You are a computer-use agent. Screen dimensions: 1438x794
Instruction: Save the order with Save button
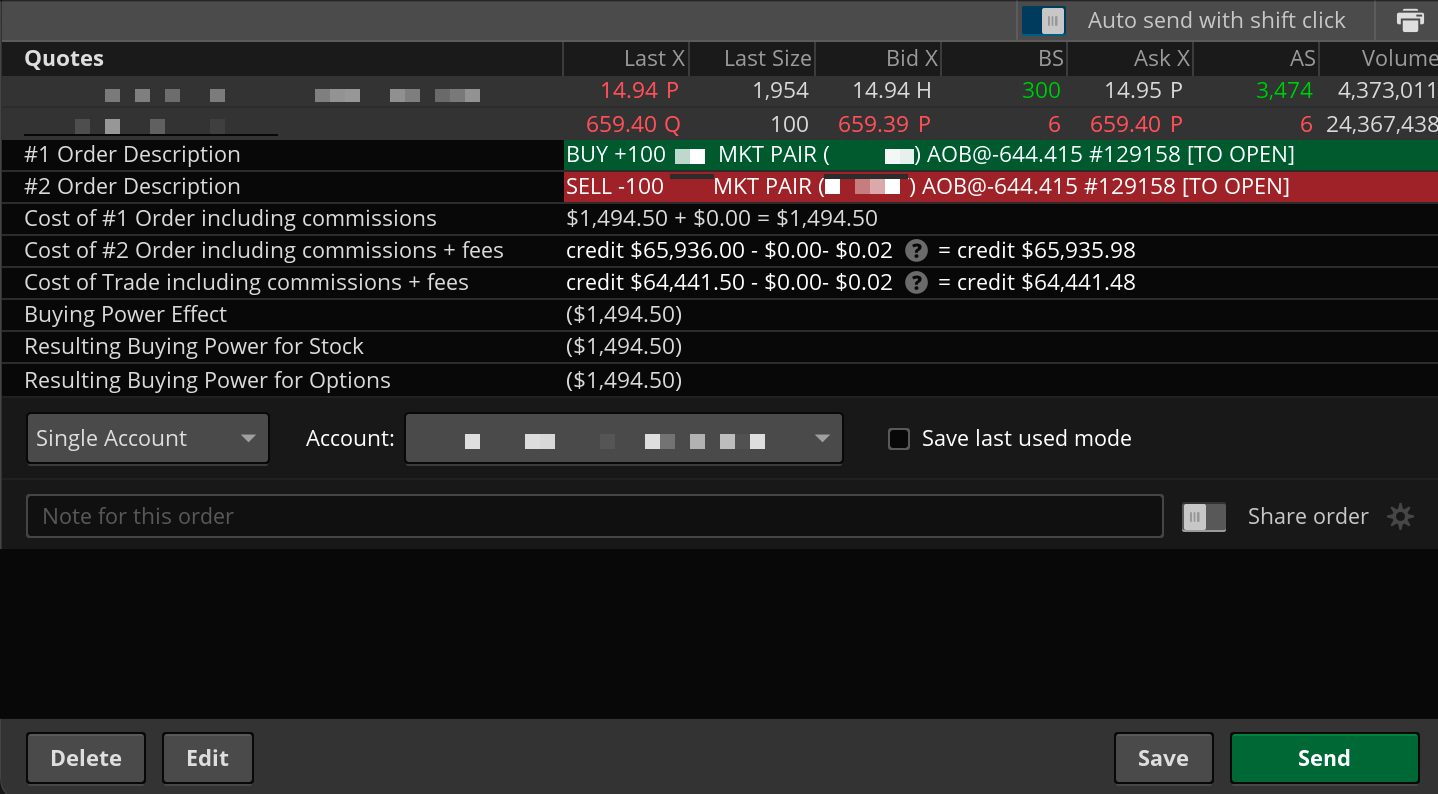(1163, 758)
